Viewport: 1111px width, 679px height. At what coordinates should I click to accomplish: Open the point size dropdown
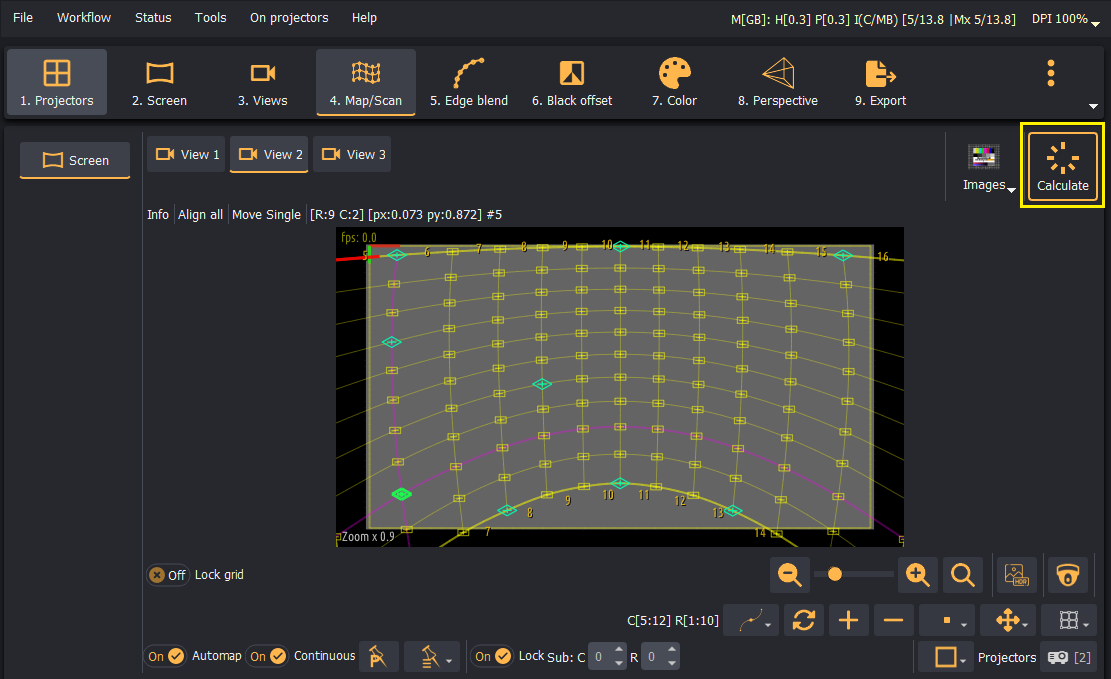(x=947, y=620)
